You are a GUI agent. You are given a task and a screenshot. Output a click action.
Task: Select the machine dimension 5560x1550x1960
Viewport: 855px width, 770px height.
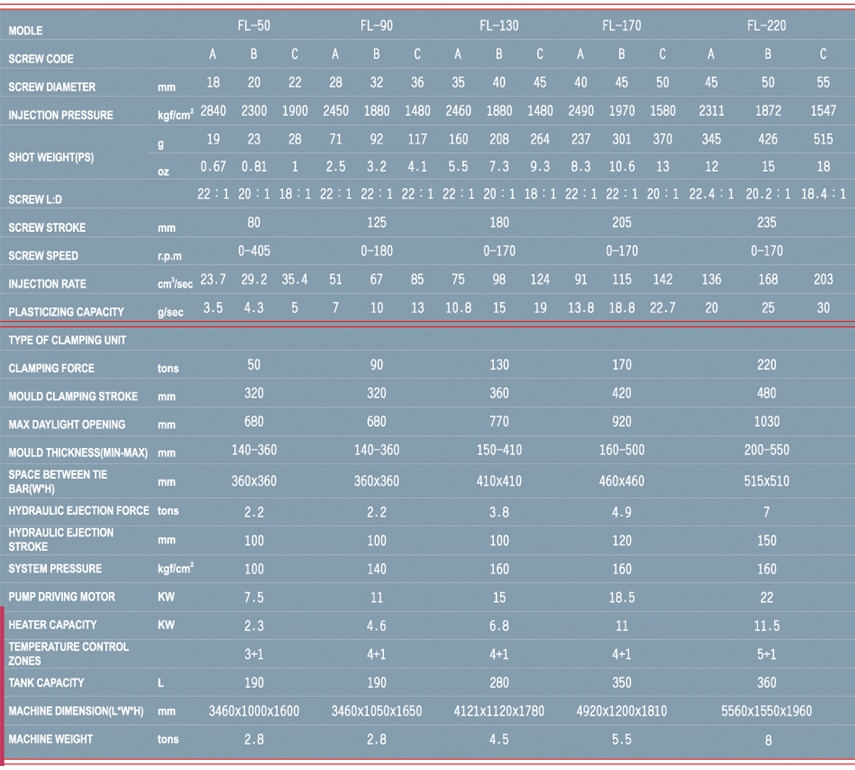766,711
